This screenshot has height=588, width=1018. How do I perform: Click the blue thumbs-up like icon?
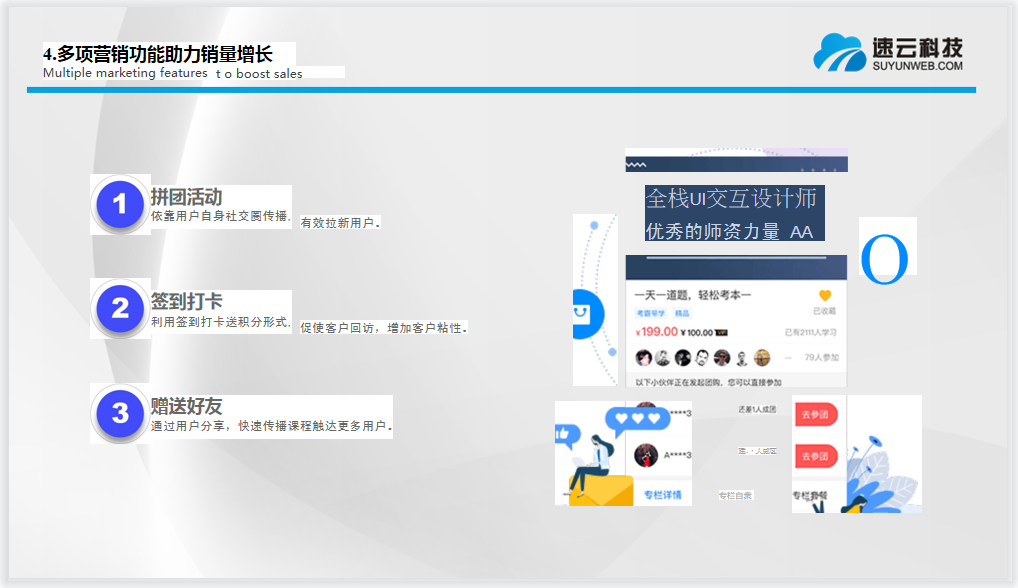567,435
